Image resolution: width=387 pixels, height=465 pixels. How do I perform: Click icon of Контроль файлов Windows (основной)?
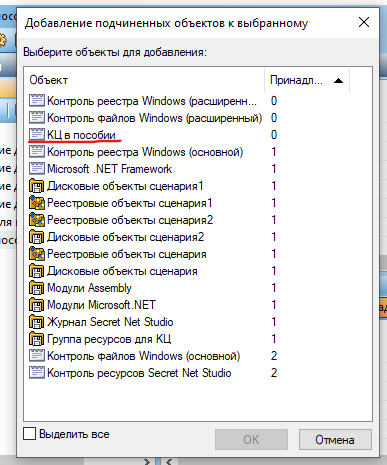tap(37, 356)
